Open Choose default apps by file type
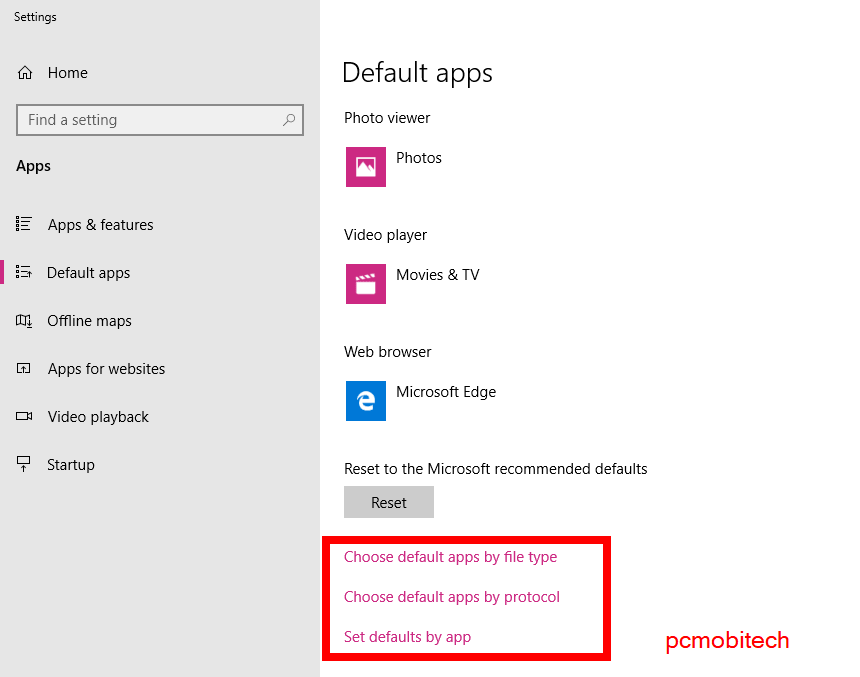 (x=450, y=557)
